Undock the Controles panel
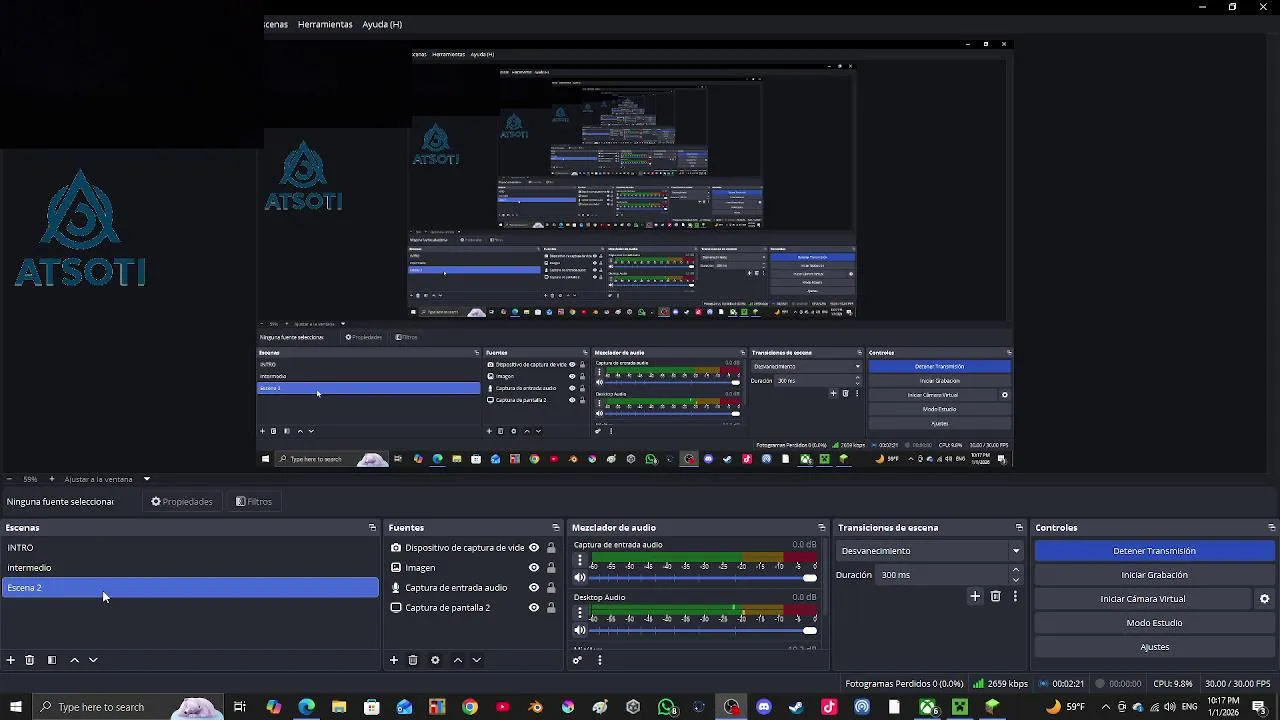 pos(1271,528)
